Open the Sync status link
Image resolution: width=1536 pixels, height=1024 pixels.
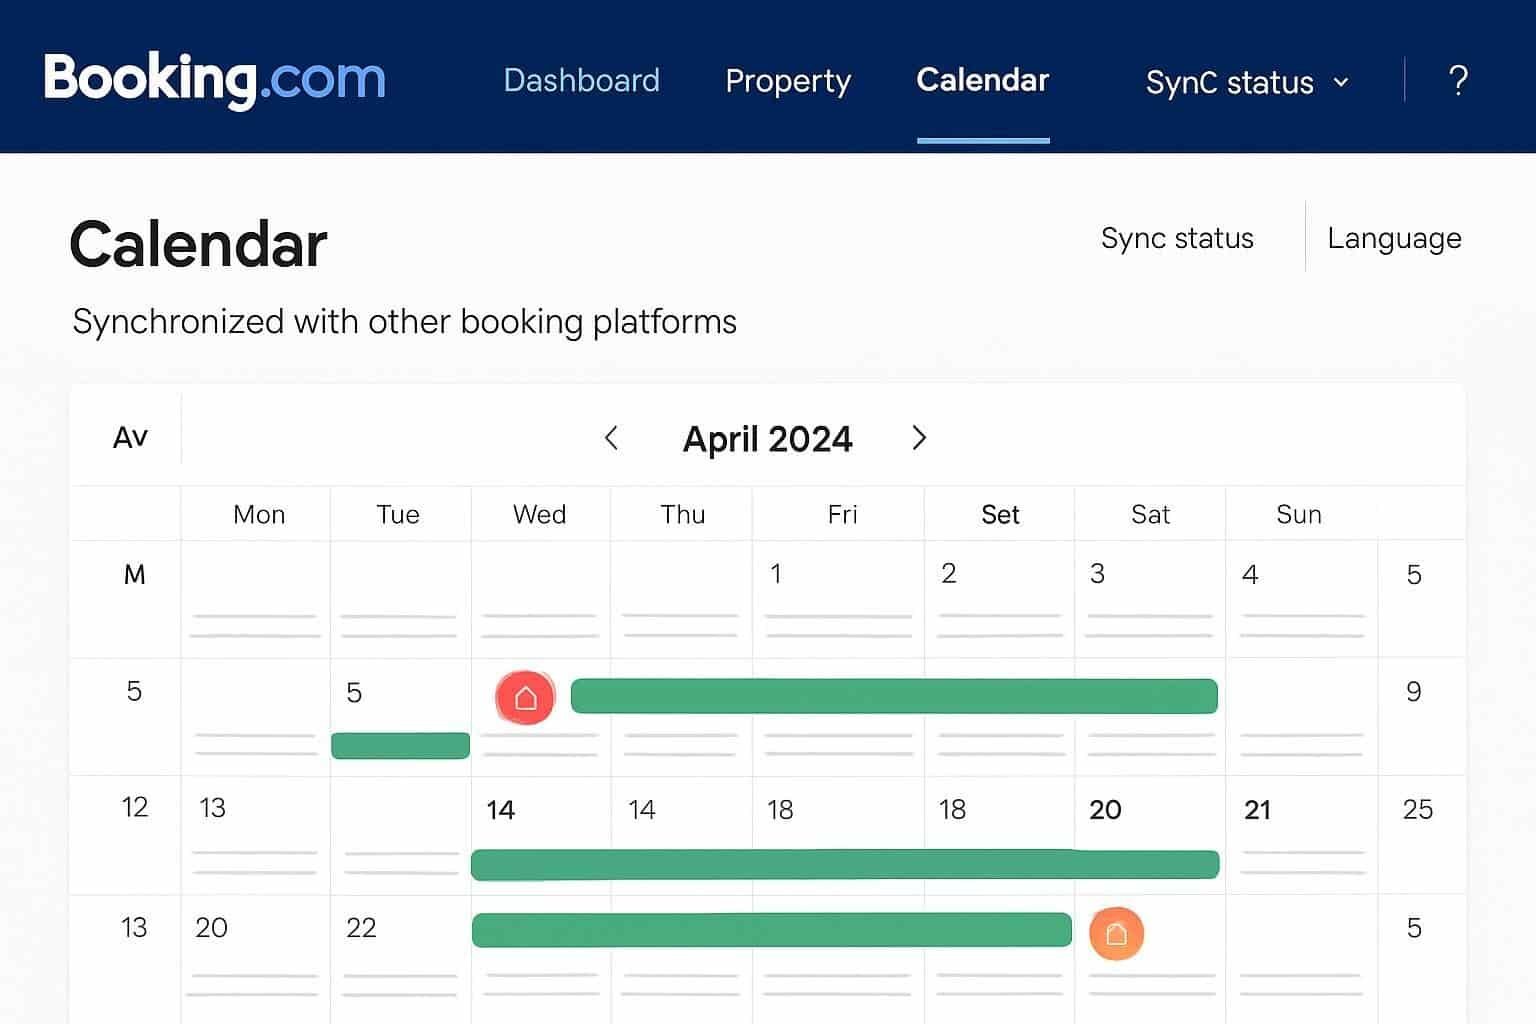1176,238
